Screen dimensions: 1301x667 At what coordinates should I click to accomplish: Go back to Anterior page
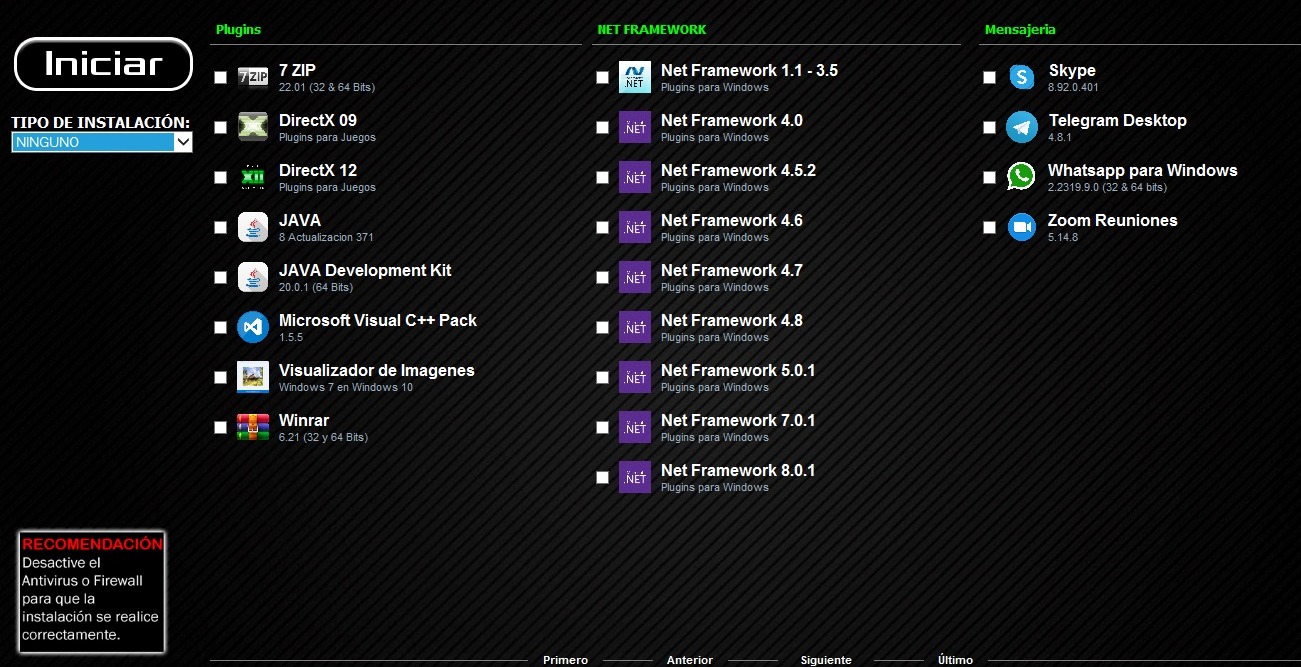pos(690,660)
